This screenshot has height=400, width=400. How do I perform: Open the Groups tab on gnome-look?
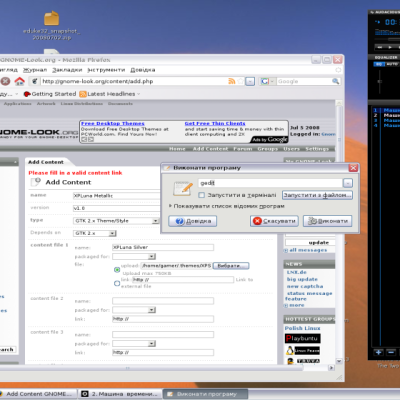coord(268,149)
